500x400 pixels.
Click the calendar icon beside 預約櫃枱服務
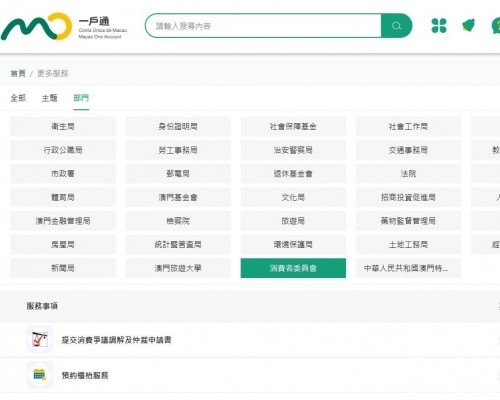(40, 375)
